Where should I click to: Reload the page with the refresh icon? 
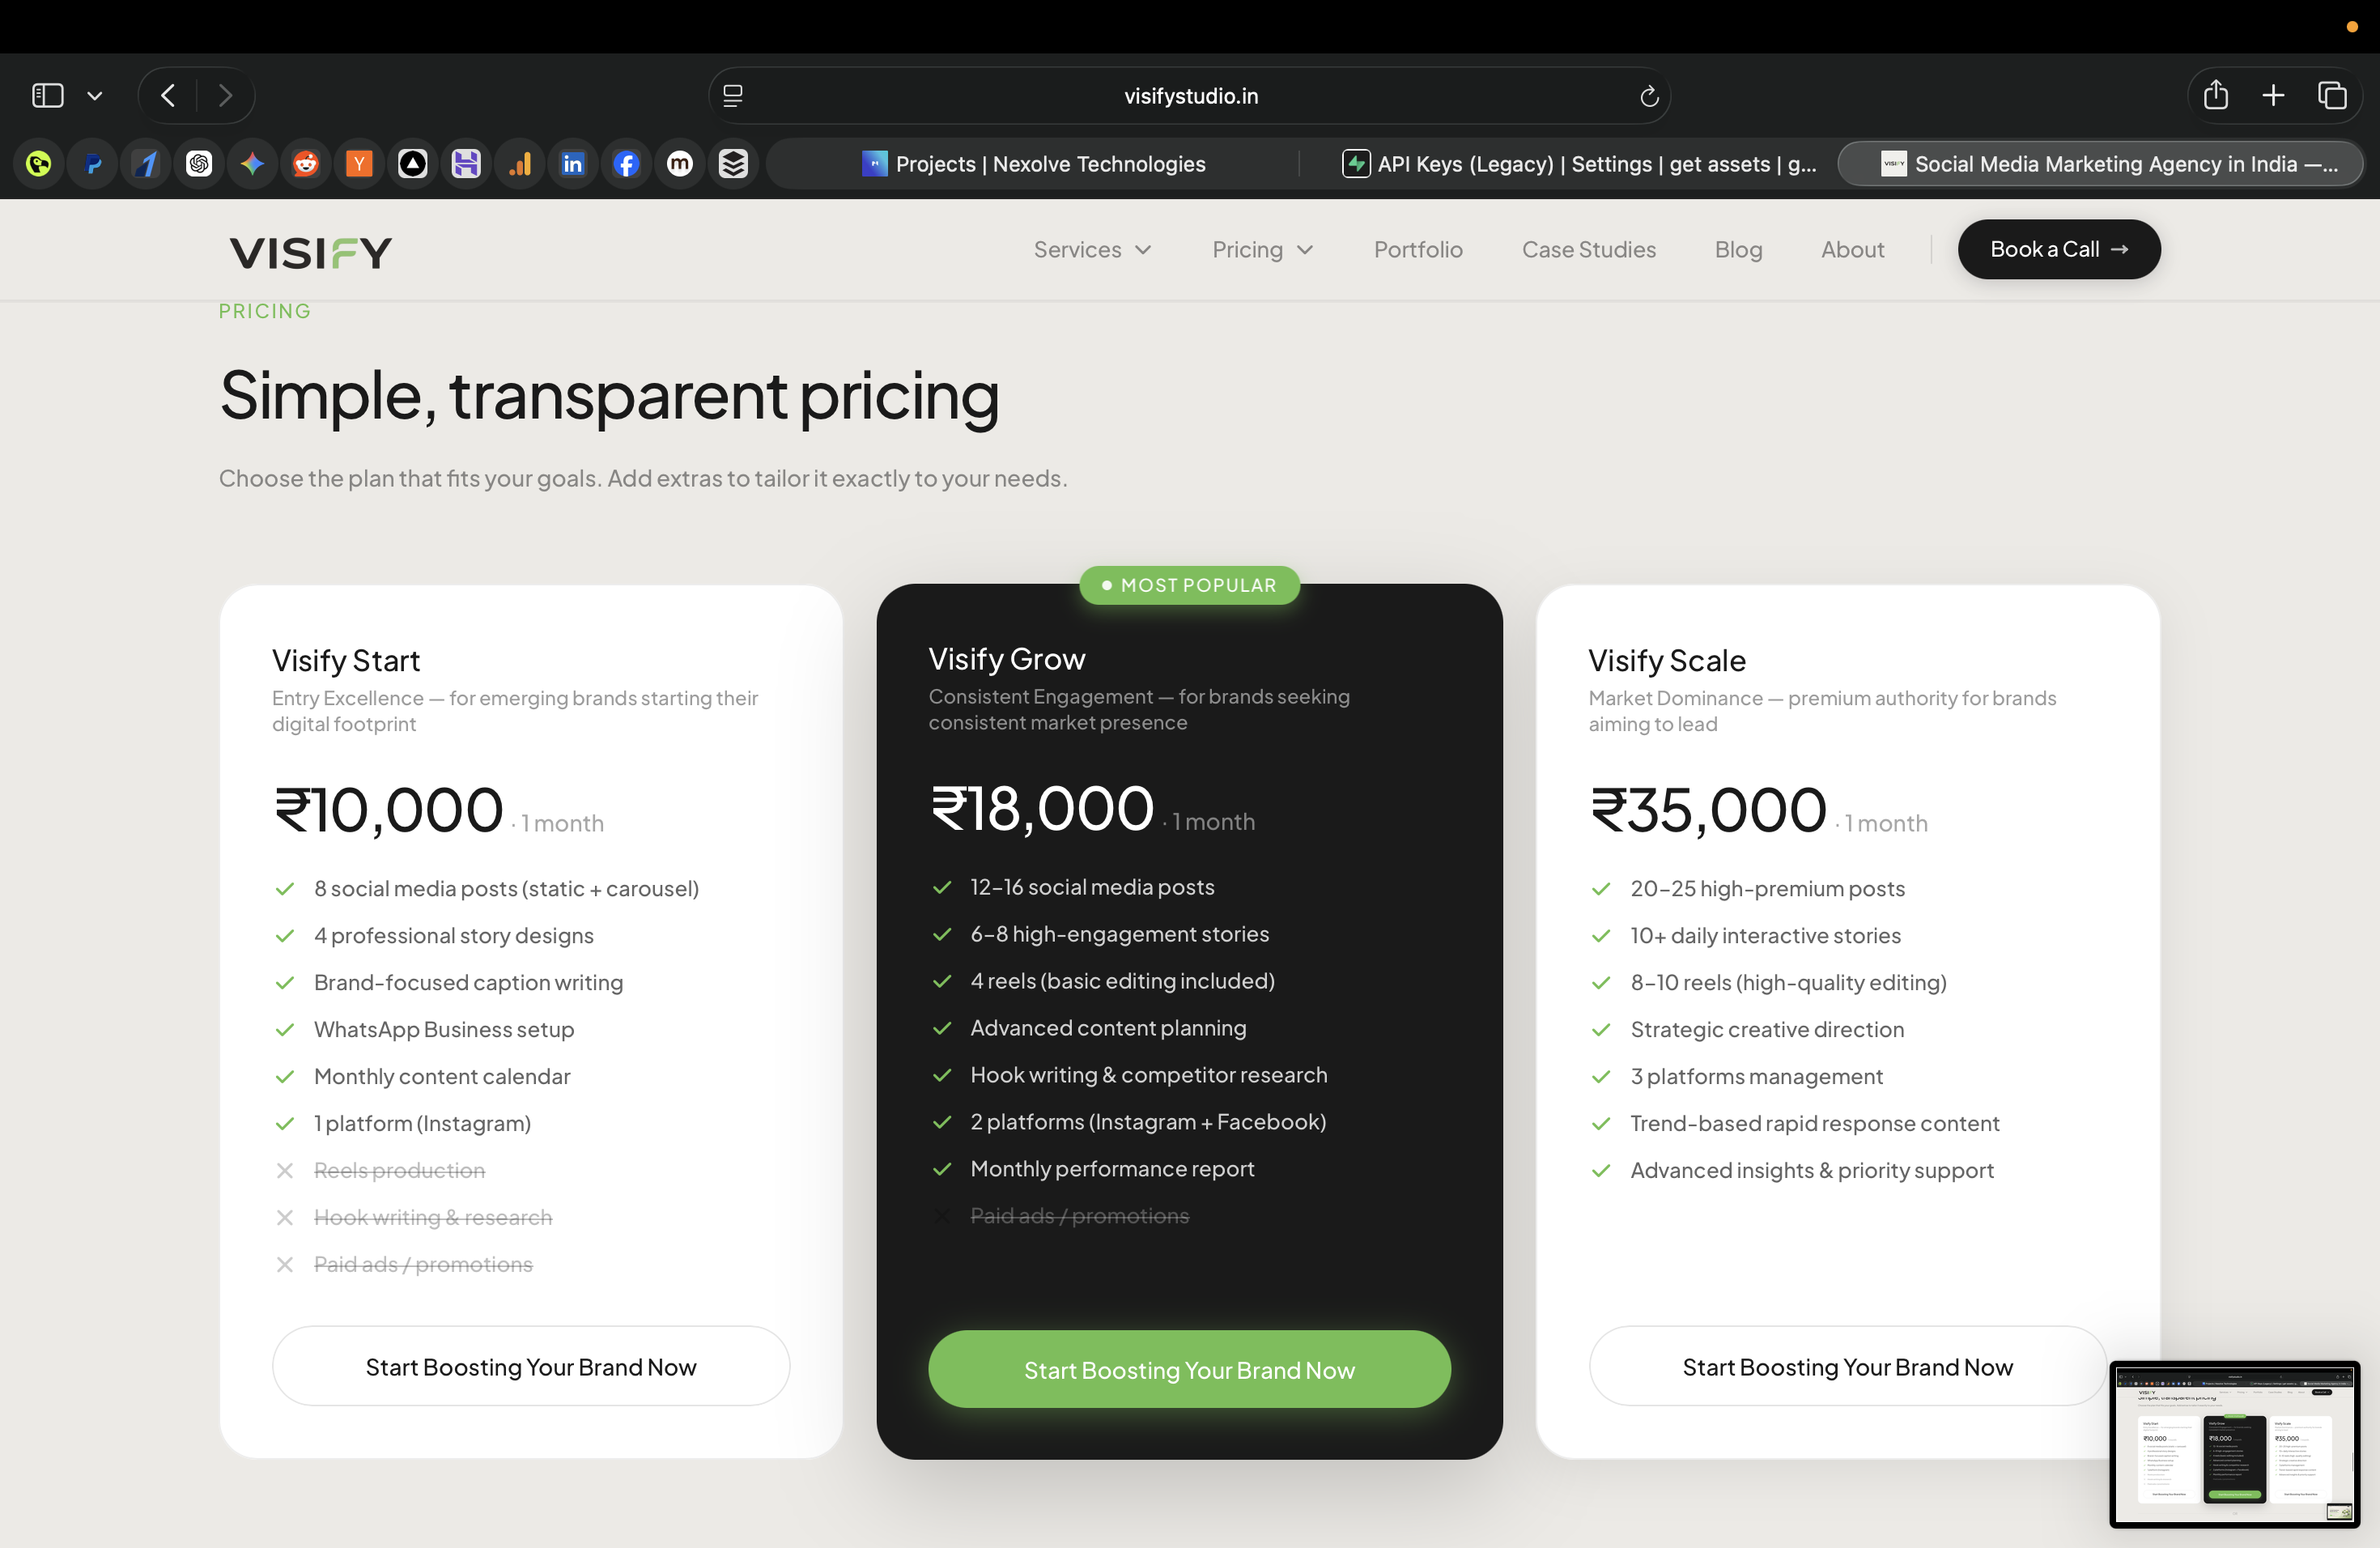pos(1649,96)
